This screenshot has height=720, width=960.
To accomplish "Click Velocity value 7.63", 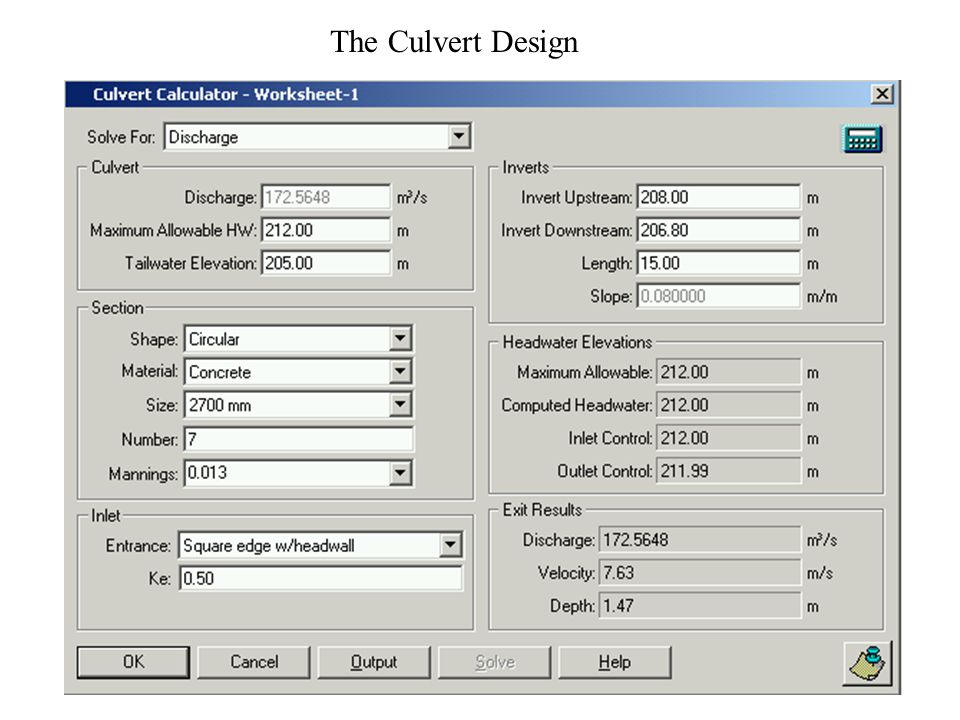I will point(700,573).
